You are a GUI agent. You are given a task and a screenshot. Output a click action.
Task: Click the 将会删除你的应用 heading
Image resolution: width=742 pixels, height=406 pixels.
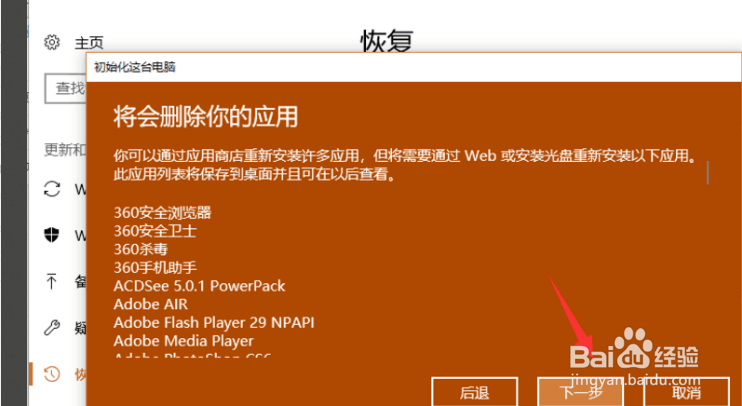coord(205,116)
